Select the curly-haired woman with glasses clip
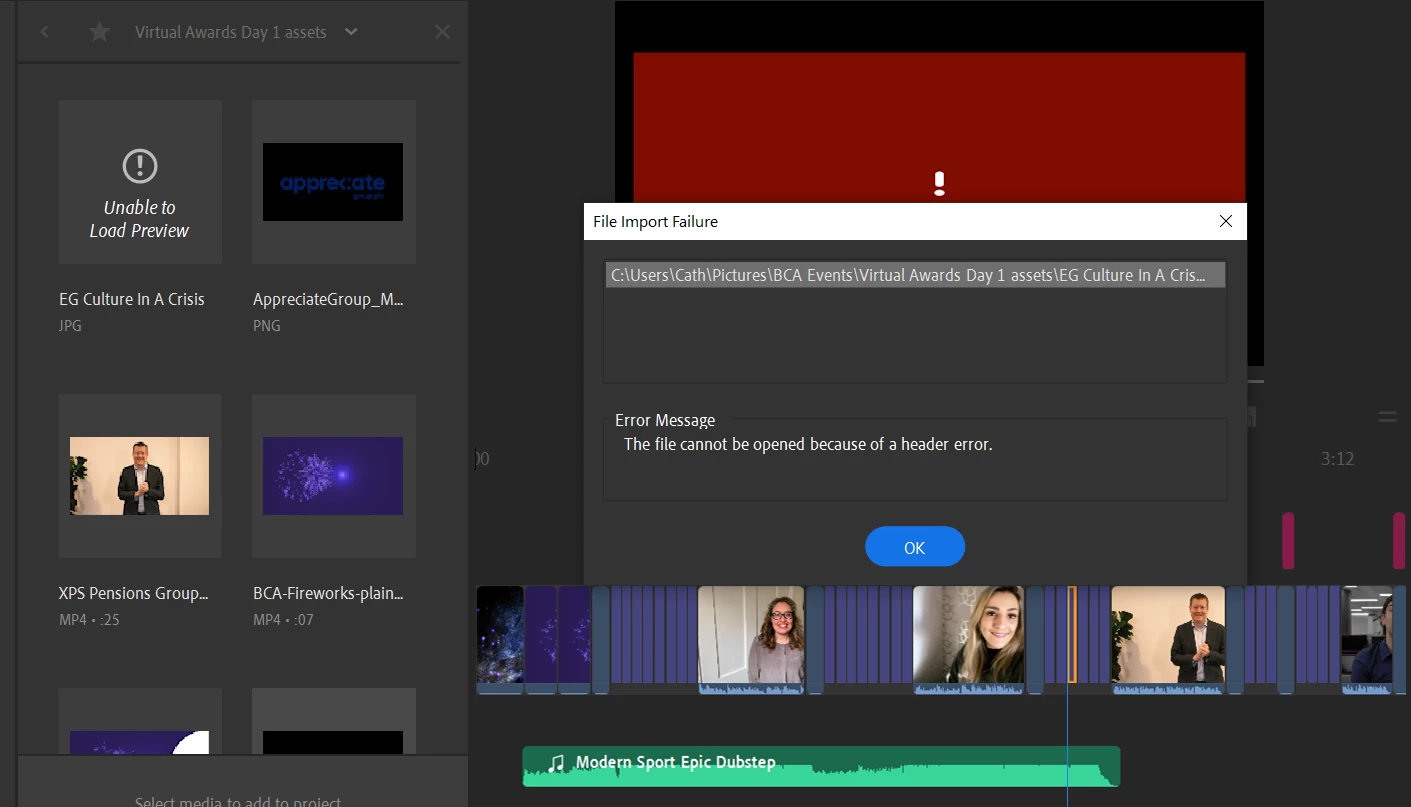Image resolution: width=1411 pixels, height=807 pixels. [x=751, y=640]
